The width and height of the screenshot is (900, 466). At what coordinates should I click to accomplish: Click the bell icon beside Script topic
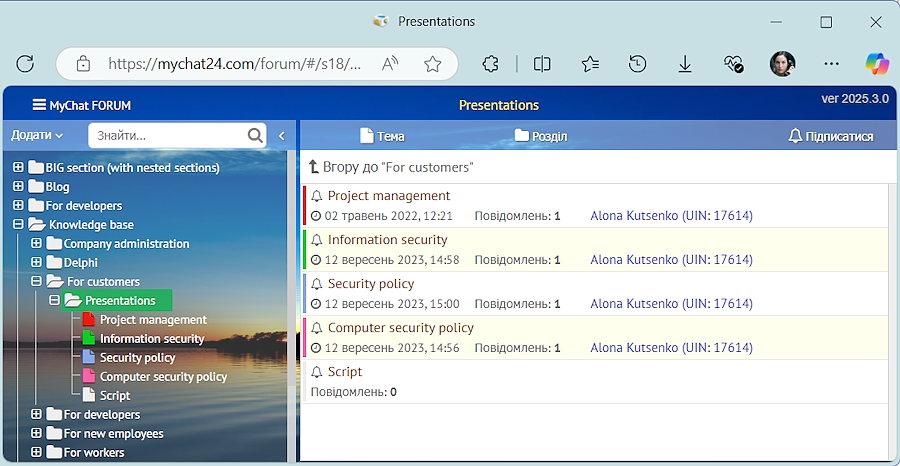click(x=317, y=372)
